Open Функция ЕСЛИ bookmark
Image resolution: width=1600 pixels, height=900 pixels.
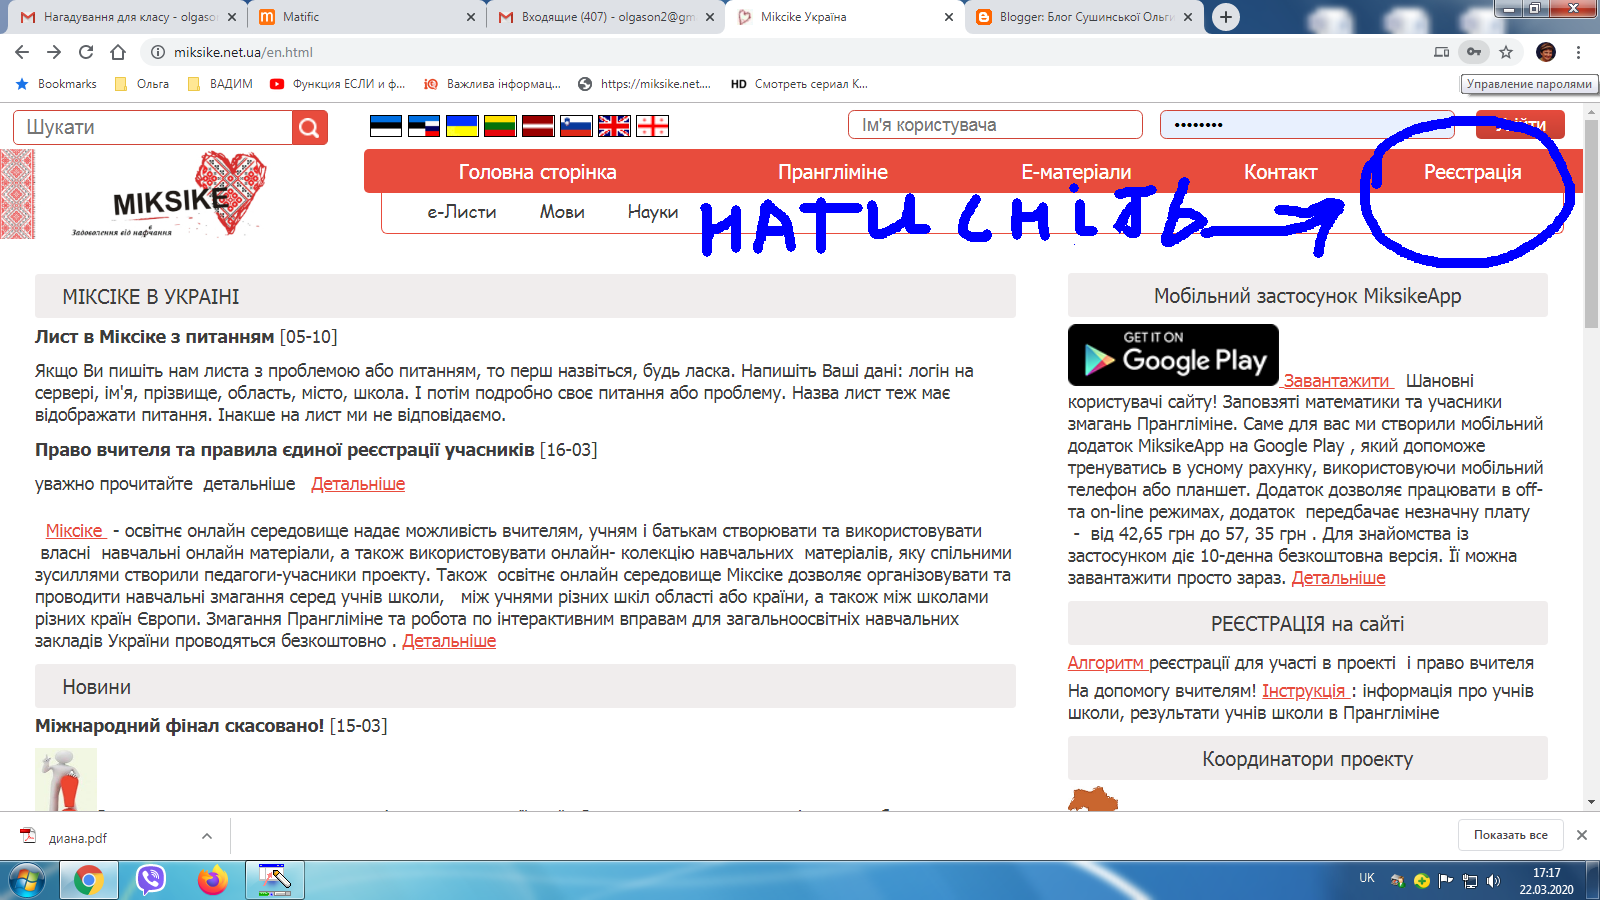tap(338, 84)
